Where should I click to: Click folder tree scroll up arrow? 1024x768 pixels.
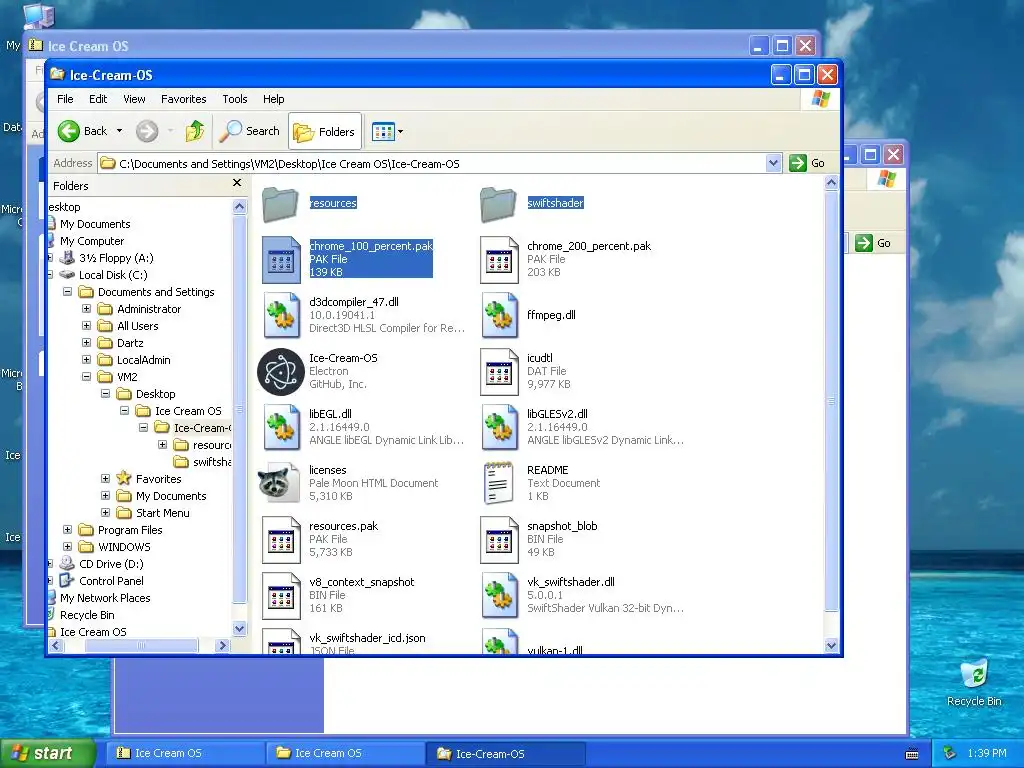click(x=240, y=207)
